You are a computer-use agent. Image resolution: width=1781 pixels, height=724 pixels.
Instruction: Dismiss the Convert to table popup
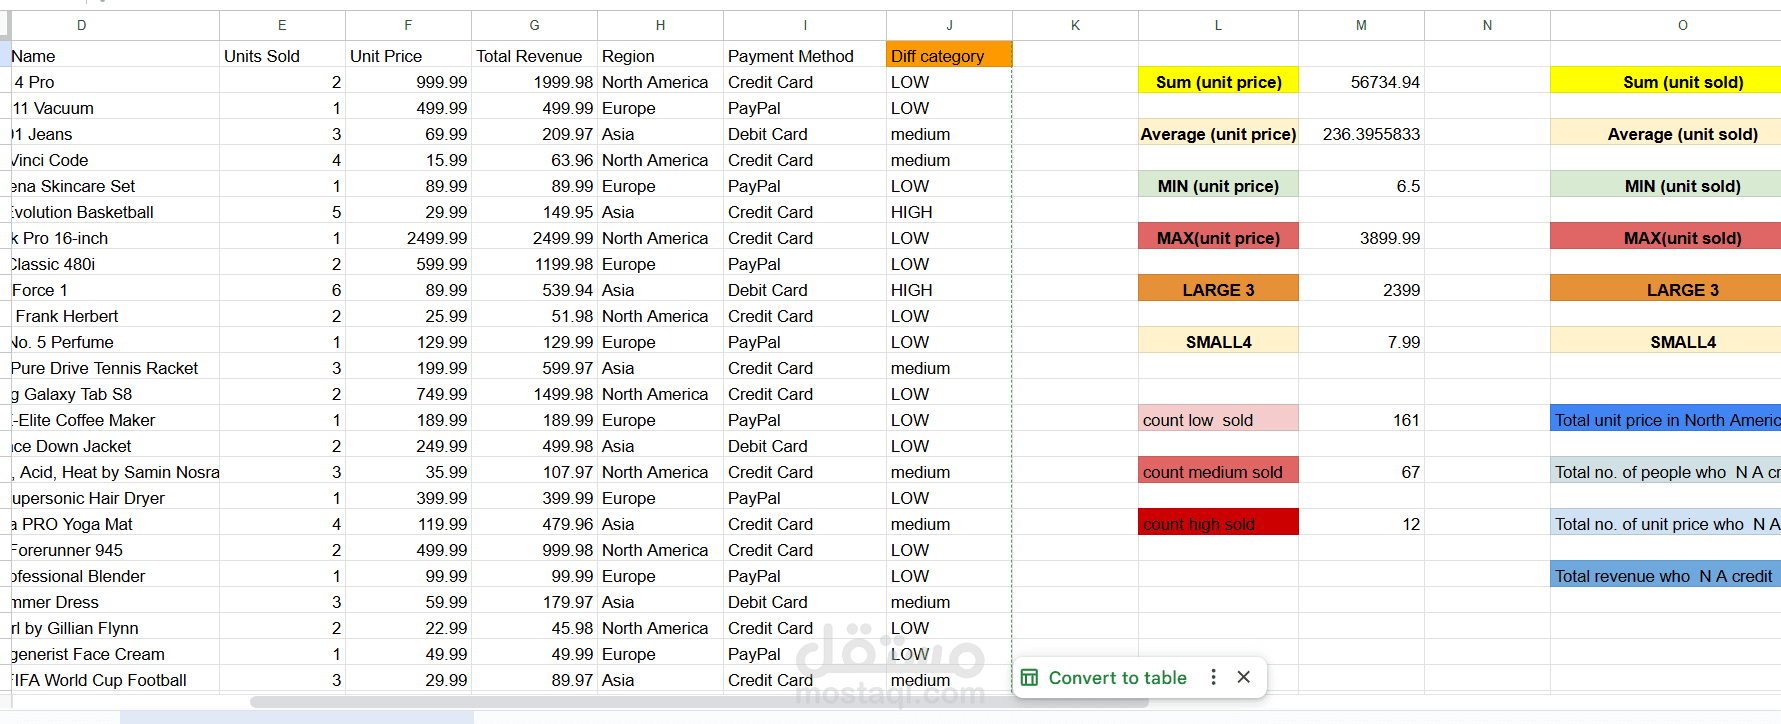click(x=1243, y=677)
